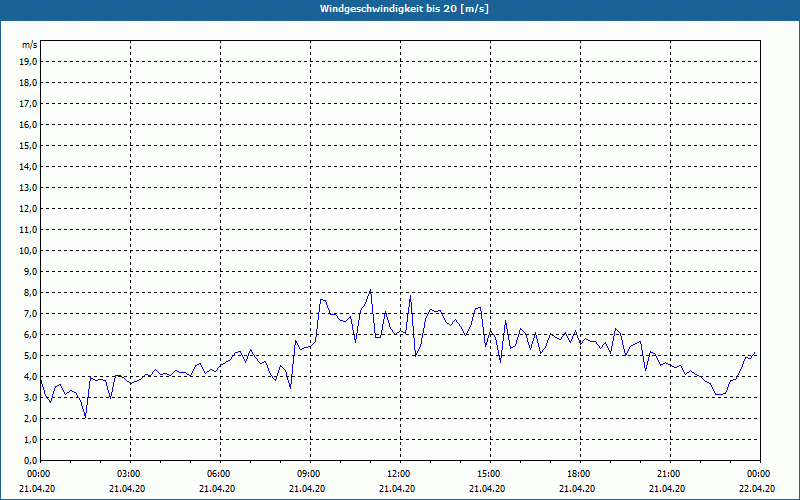
Task: Pick the y-axis tick label '16,0'
Action: 29,124
